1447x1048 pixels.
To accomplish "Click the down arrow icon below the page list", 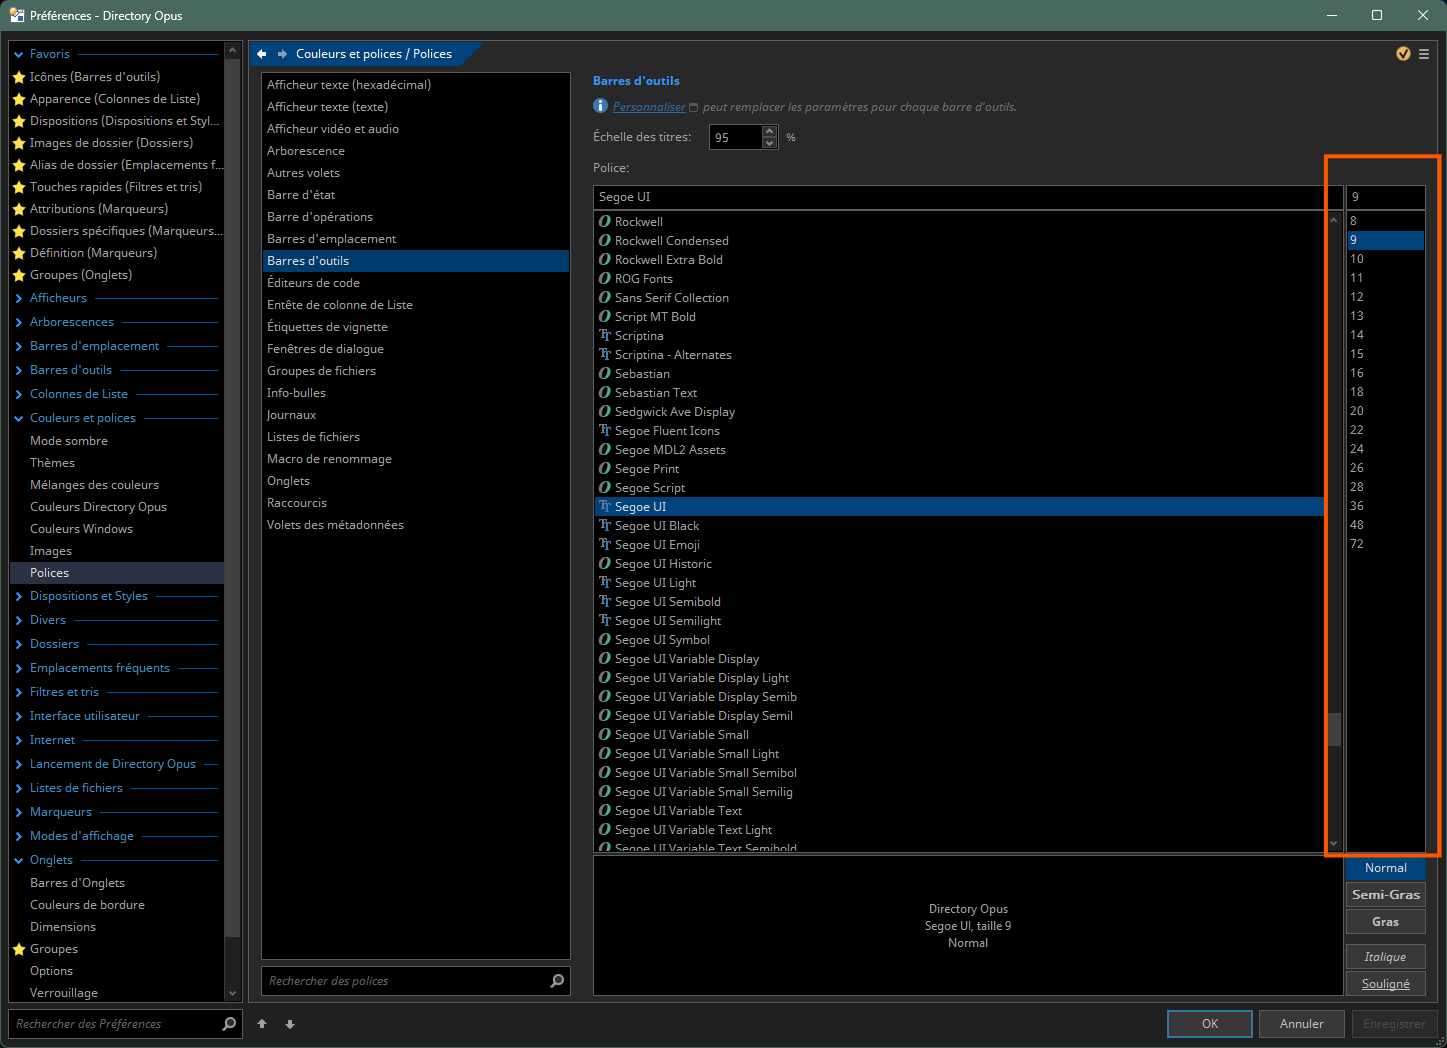I will 290,1024.
